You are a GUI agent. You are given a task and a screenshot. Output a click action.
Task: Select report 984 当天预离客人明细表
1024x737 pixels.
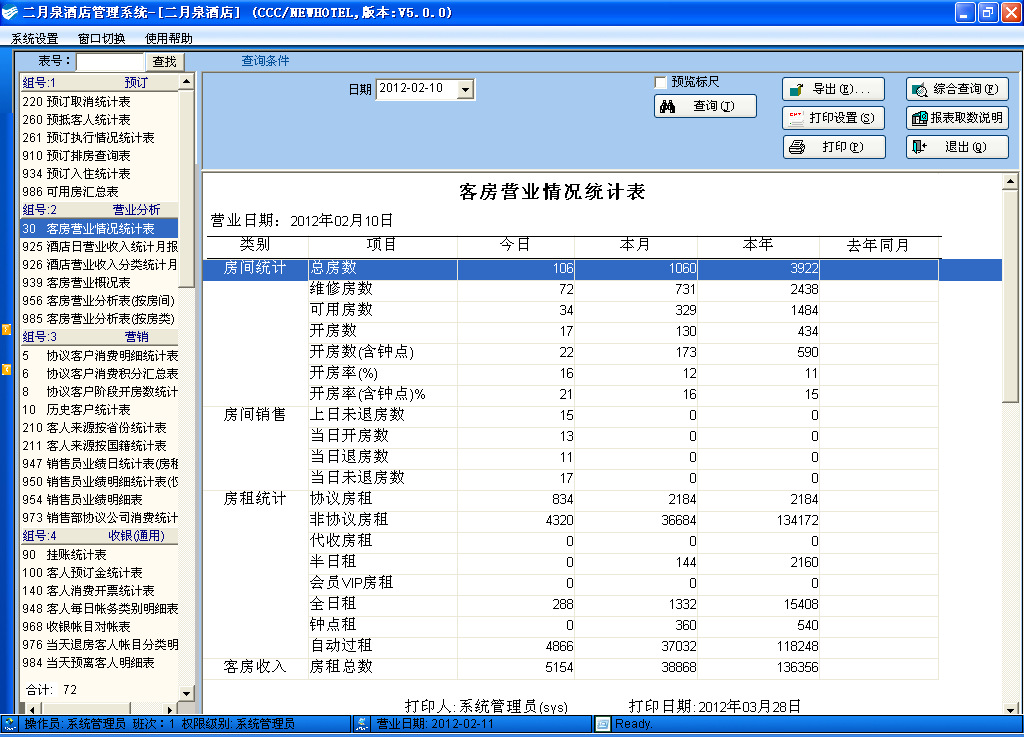pyautogui.click(x=99, y=663)
